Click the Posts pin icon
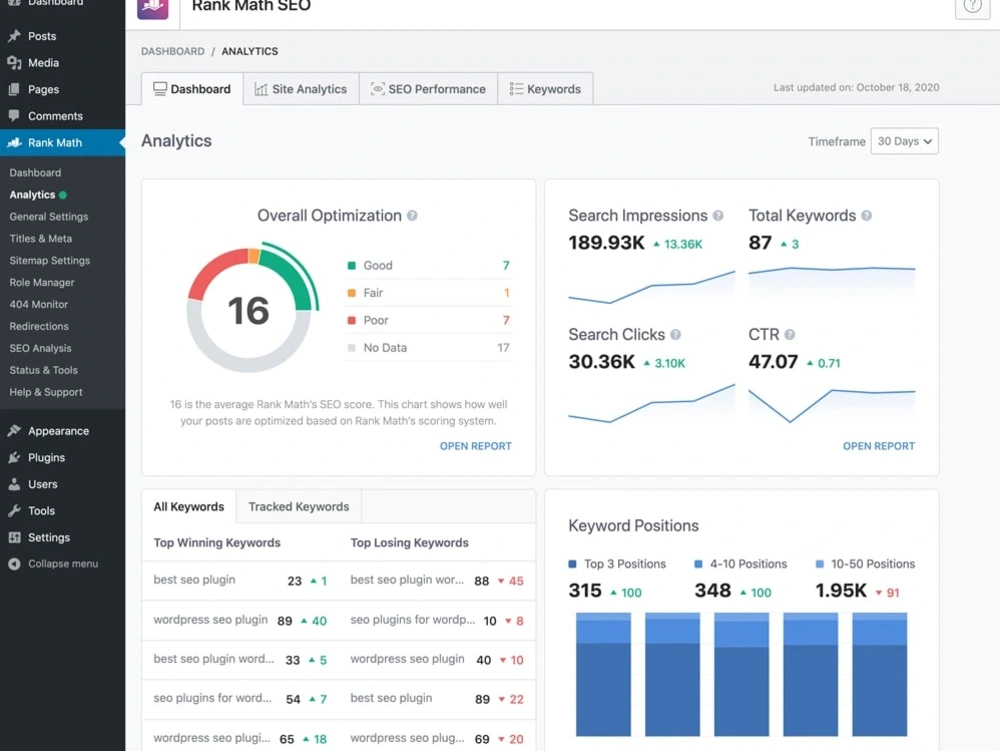The image size is (1000, 751). 14,36
